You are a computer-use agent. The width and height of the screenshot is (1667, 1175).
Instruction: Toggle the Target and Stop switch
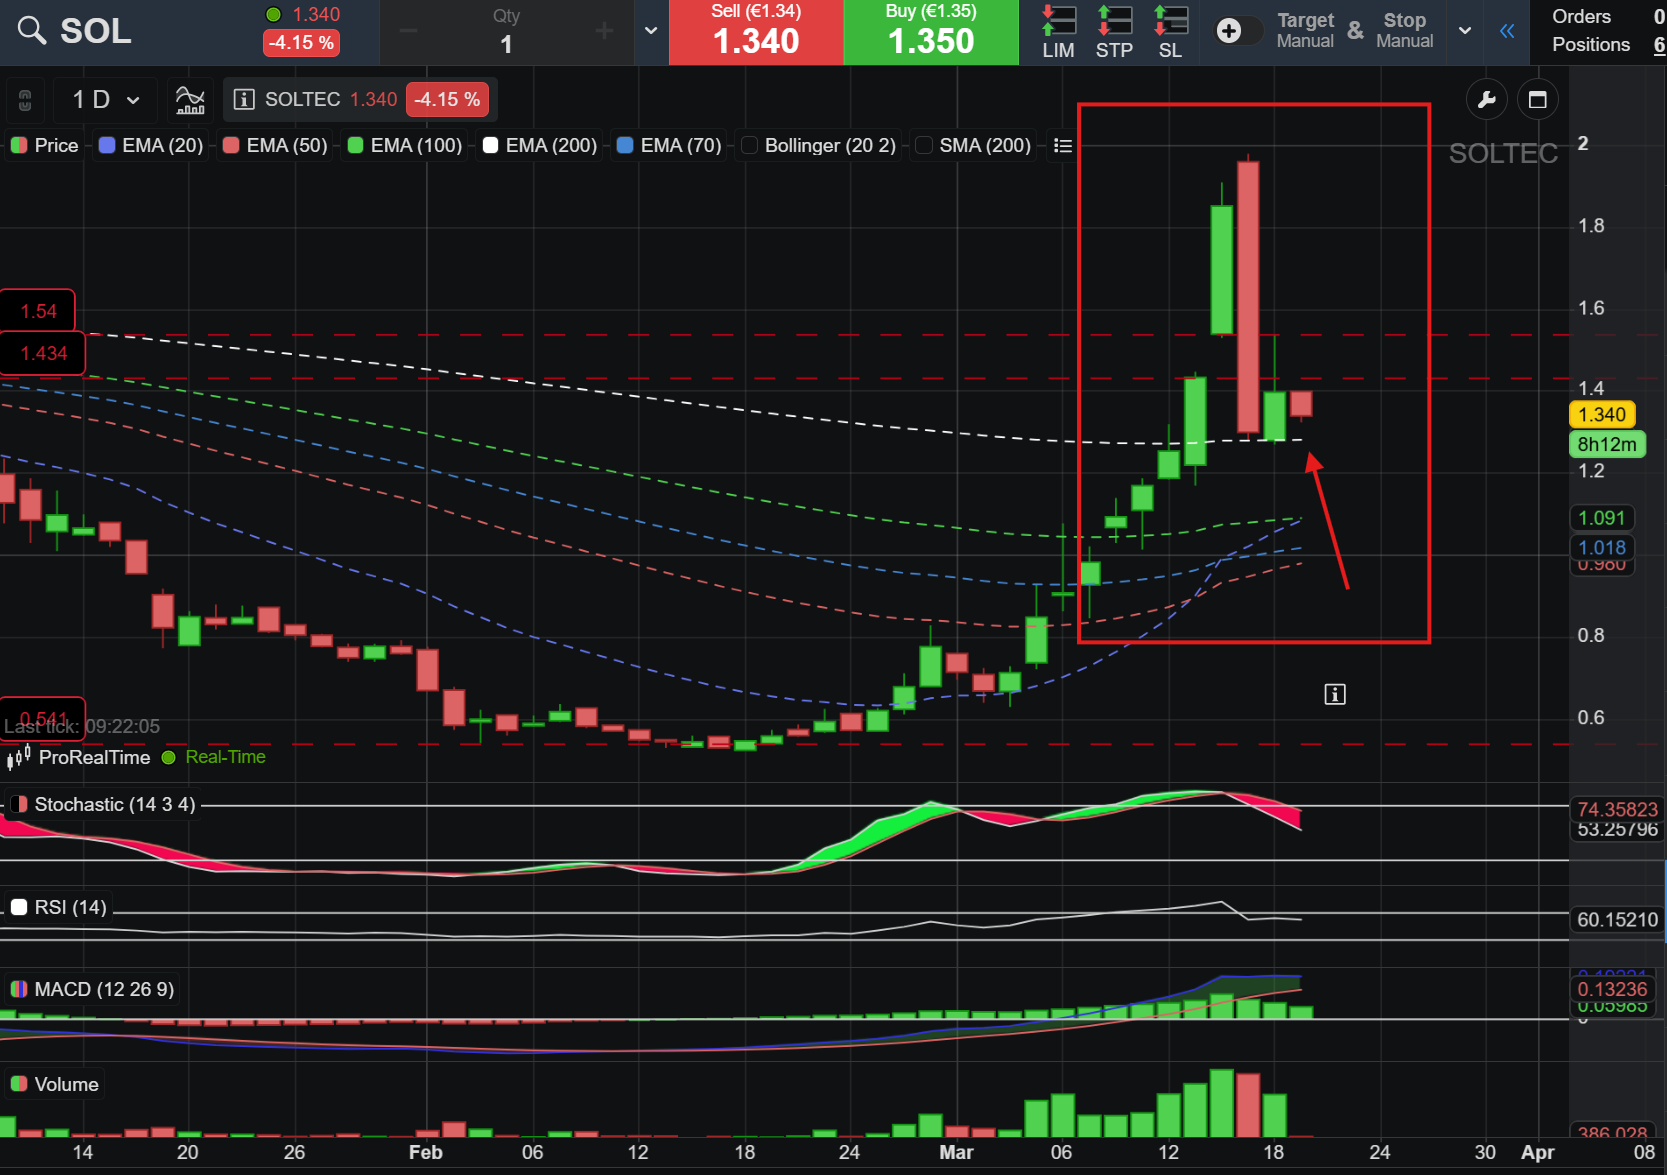(x=1236, y=31)
